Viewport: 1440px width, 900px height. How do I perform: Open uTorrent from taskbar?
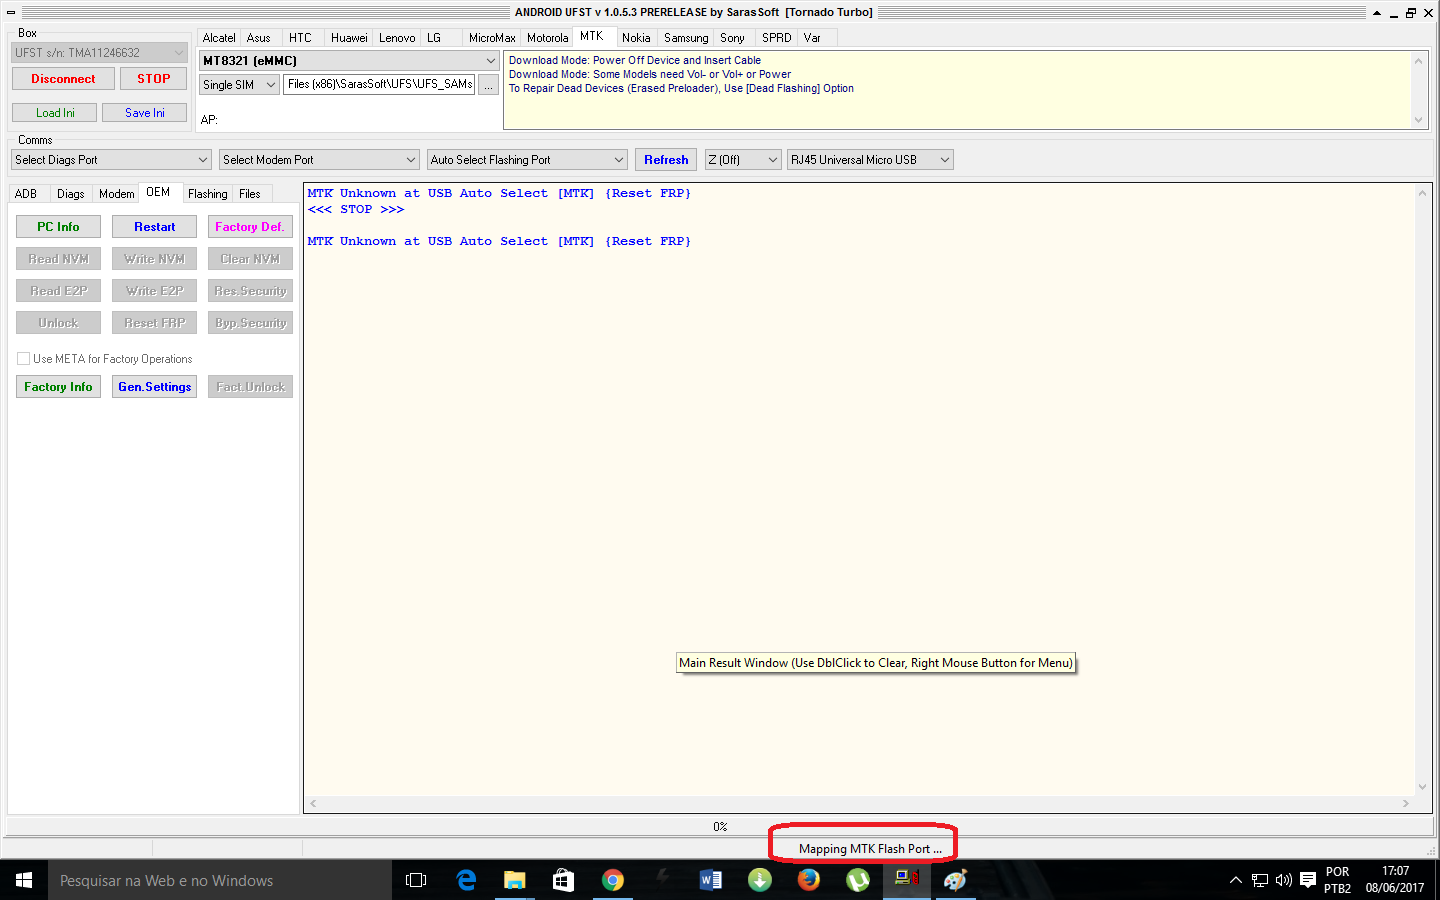coord(857,880)
